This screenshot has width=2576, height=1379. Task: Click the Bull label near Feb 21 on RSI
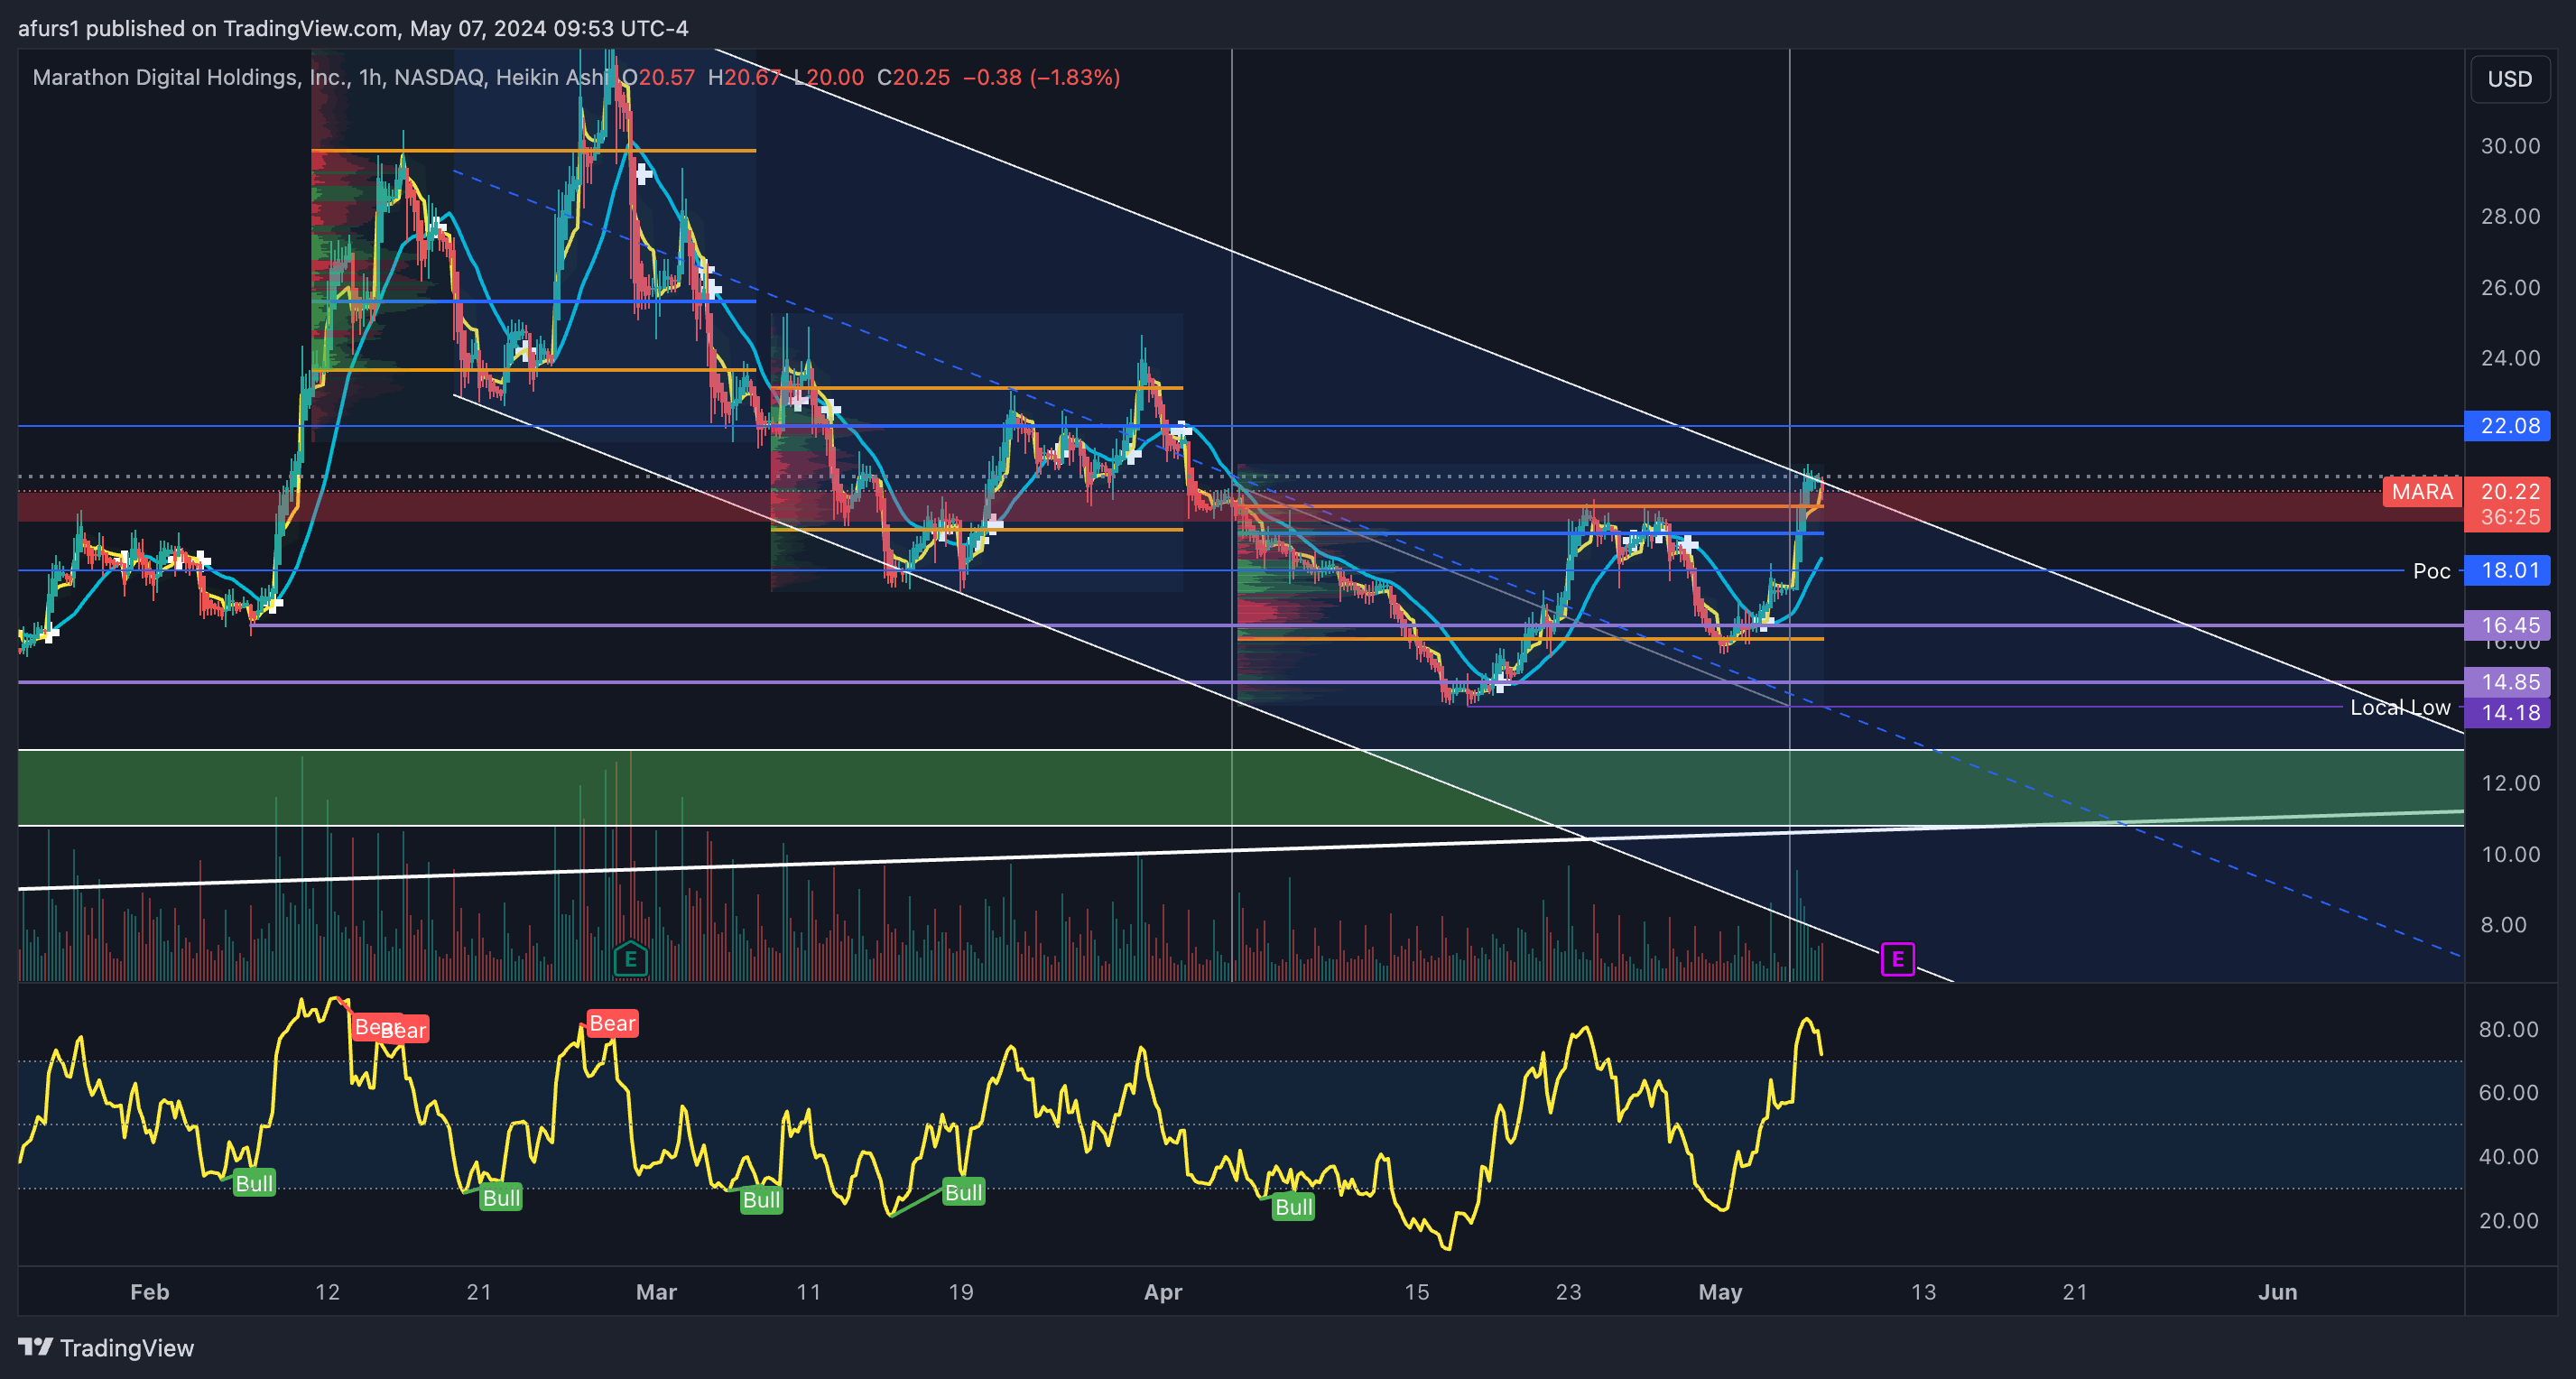pos(501,1198)
